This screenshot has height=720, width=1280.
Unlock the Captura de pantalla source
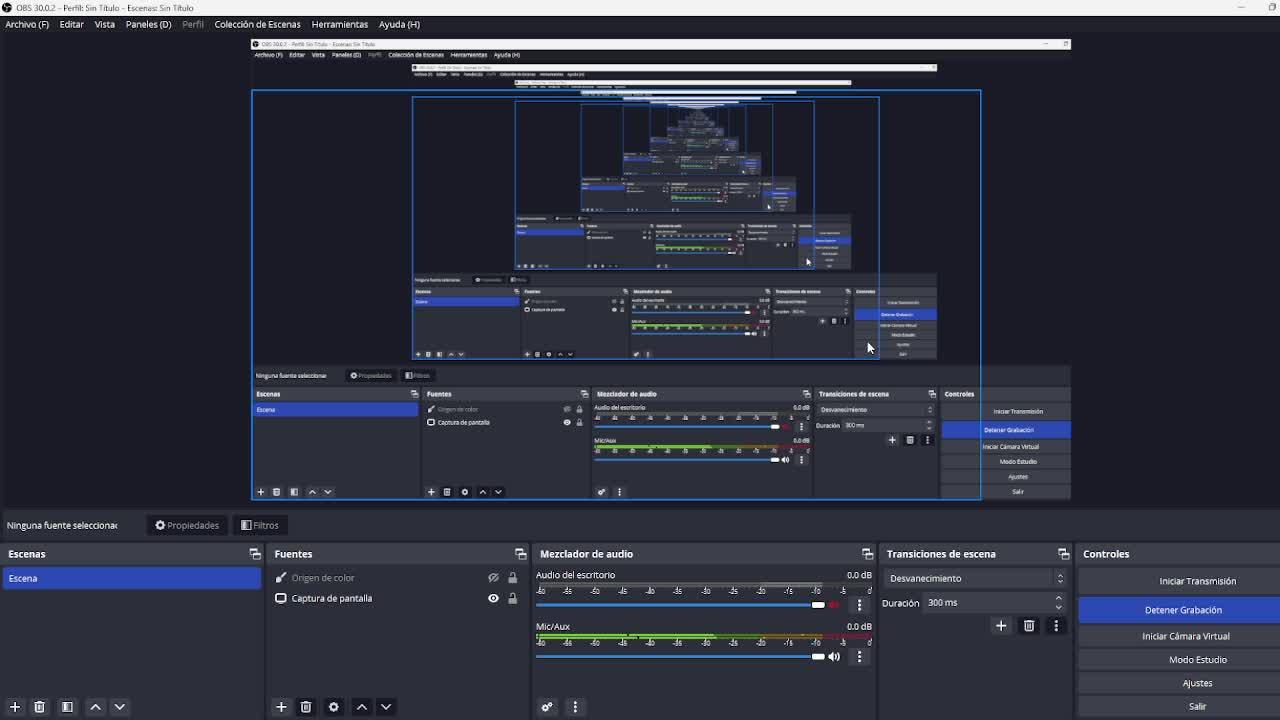click(513, 598)
